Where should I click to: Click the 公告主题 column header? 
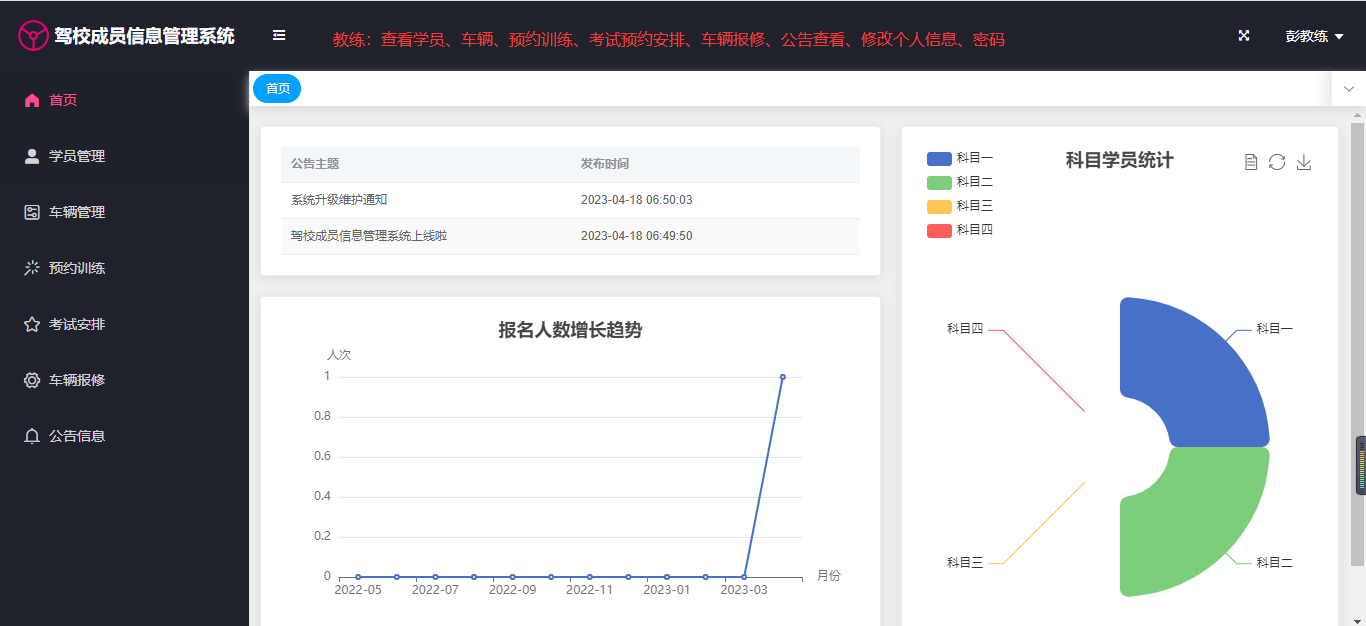(315, 164)
